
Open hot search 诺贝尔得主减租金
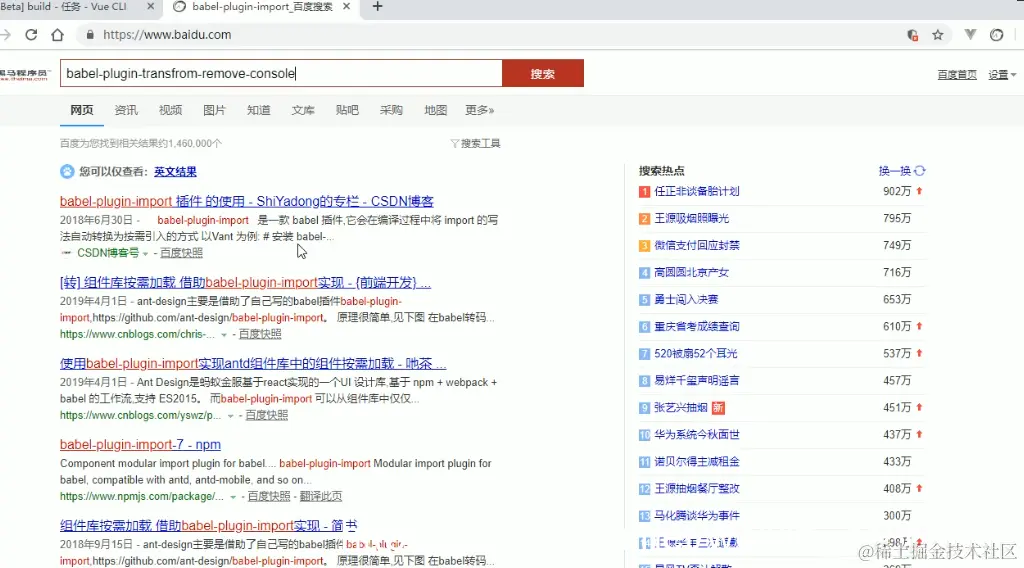(x=697, y=462)
